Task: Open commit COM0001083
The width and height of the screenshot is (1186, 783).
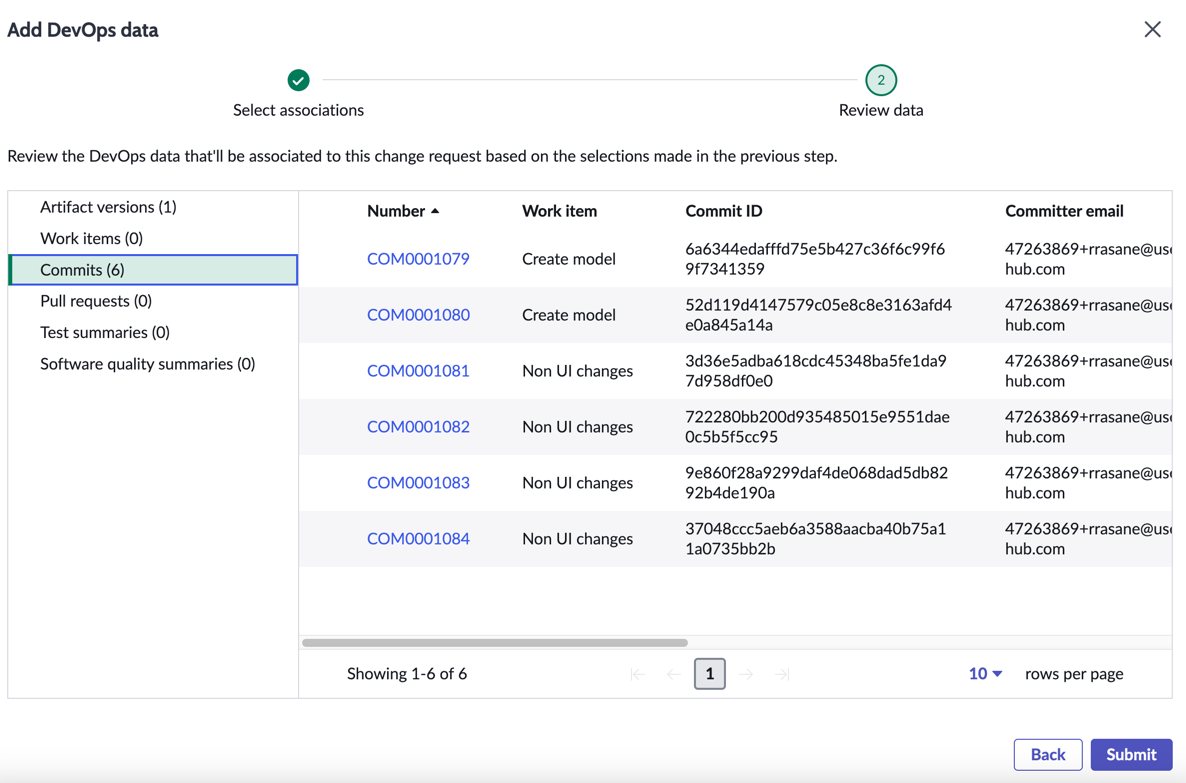Action: pyautogui.click(x=418, y=483)
